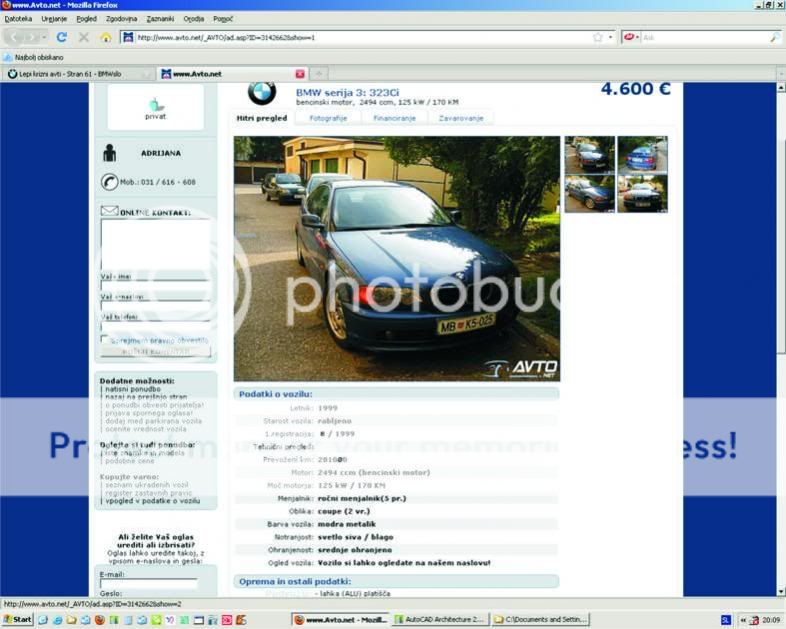Click the phone icon next to Mob. number
Image resolution: width=786 pixels, height=629 pixels.
click(x=109, y=182)
